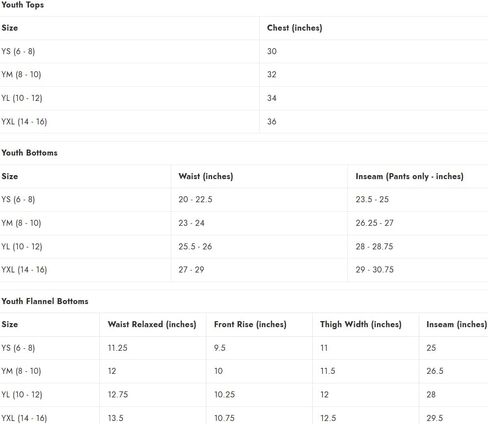Screen dimensions: 488x424
Task: Click the Youth Tops heading
Action: [22, 5]
